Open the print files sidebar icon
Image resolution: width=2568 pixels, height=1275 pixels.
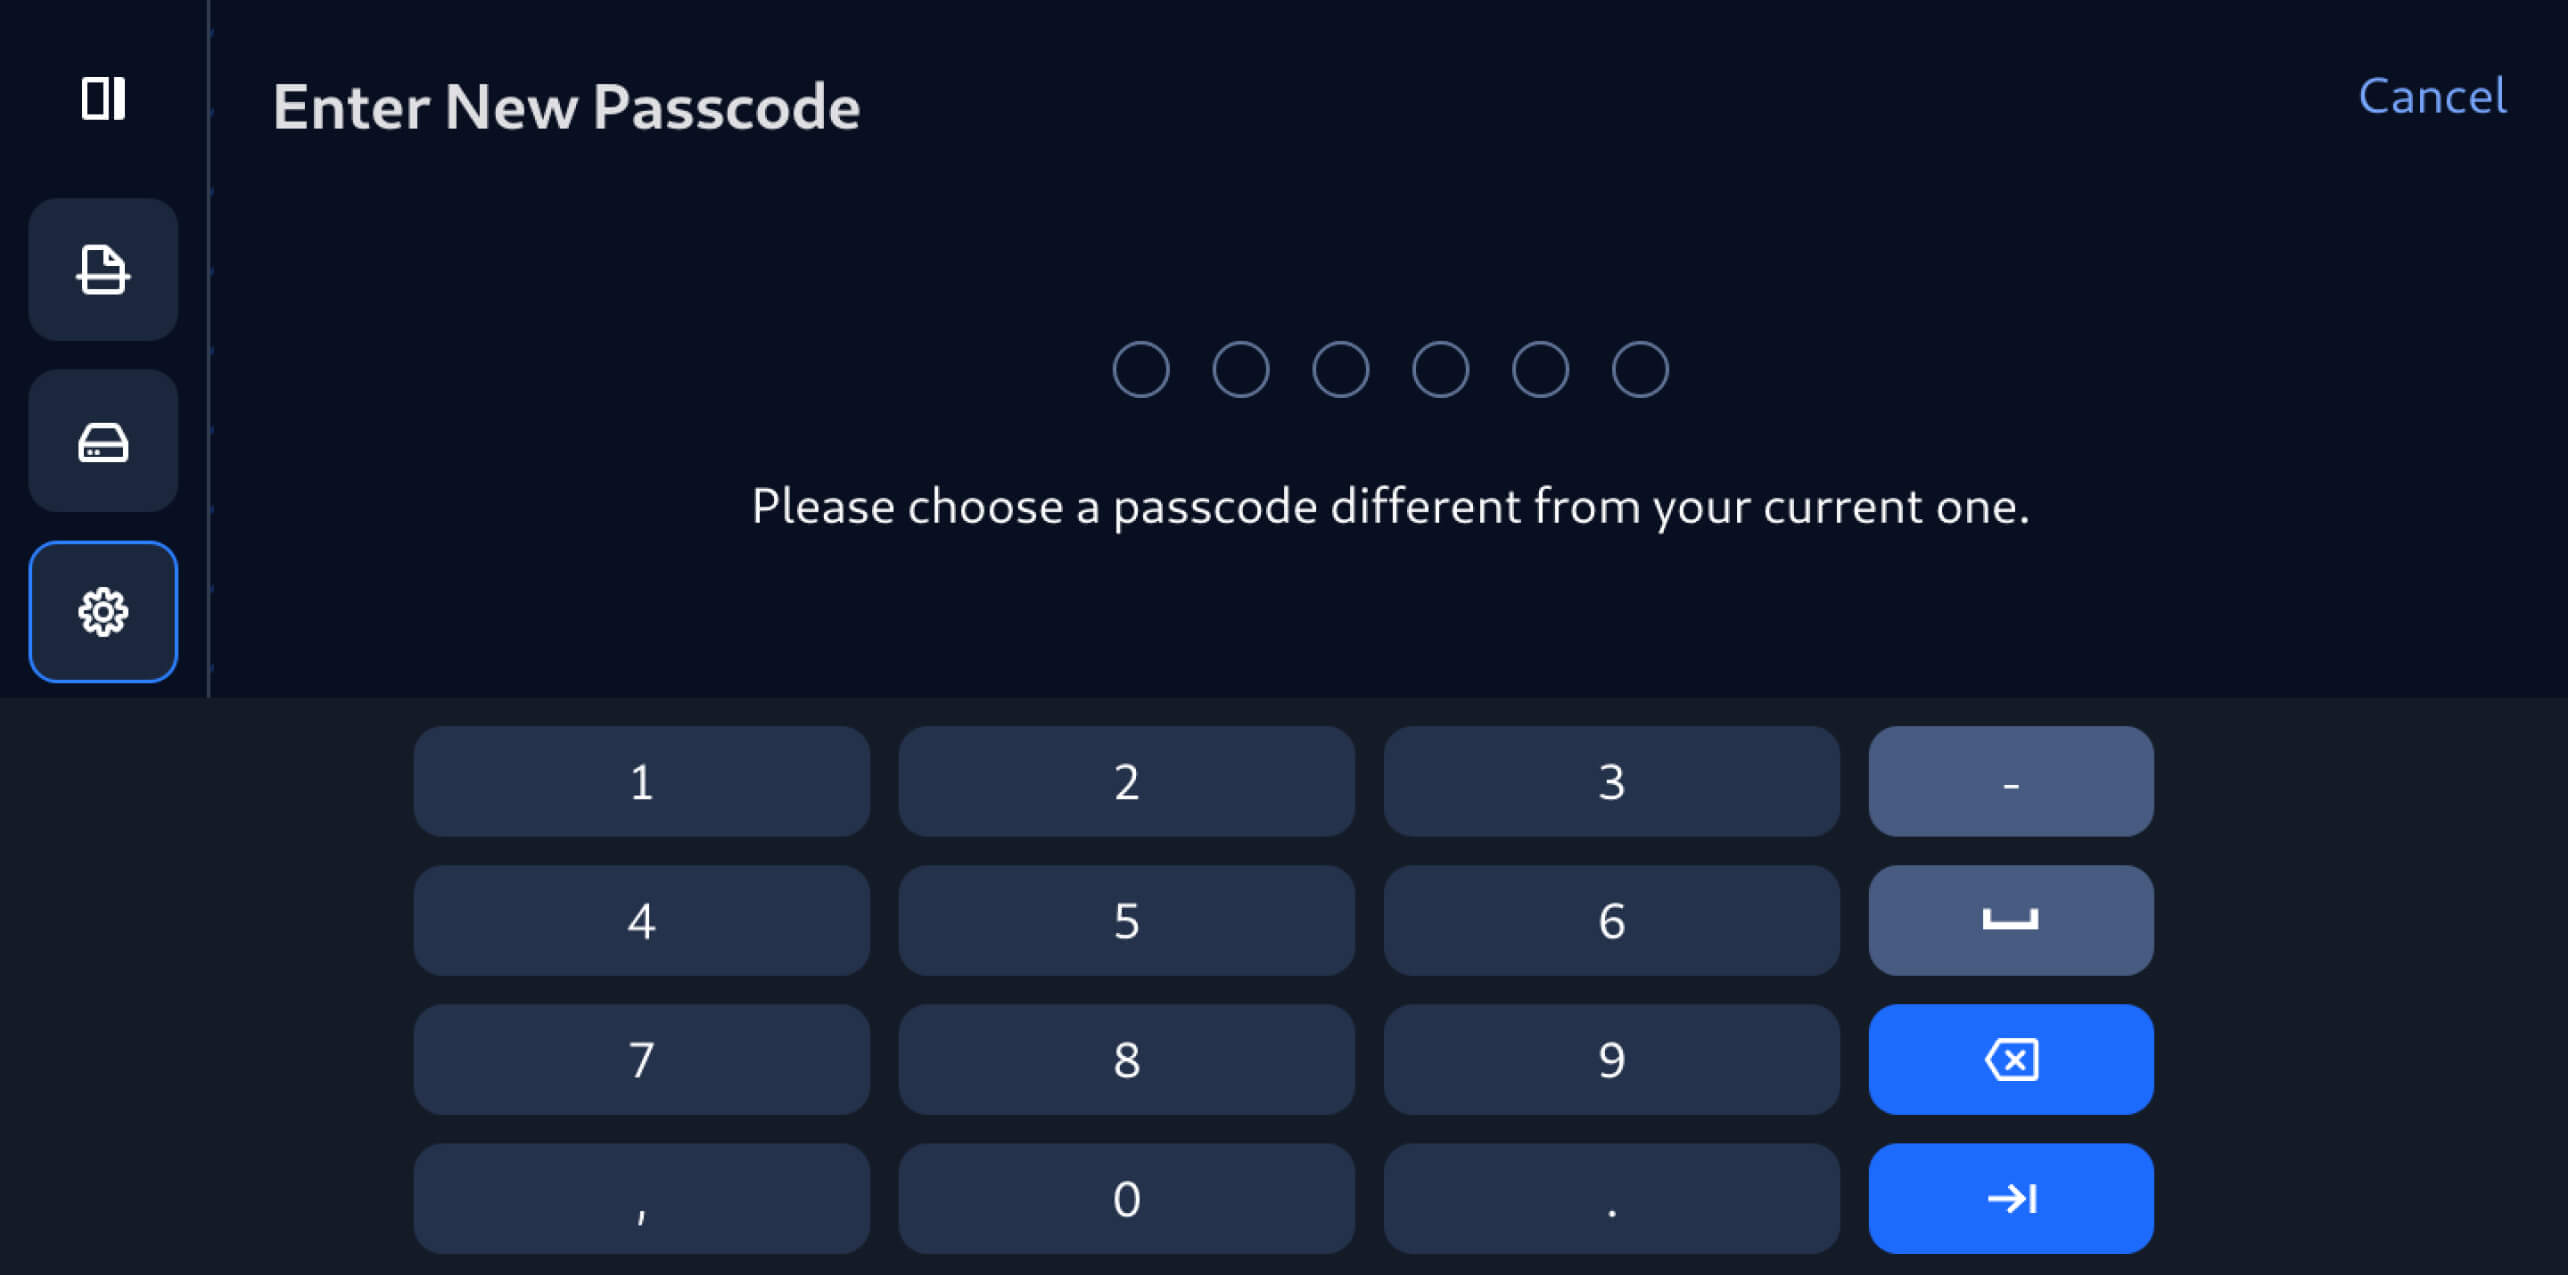pyautogui.click(x=103, y=270)
